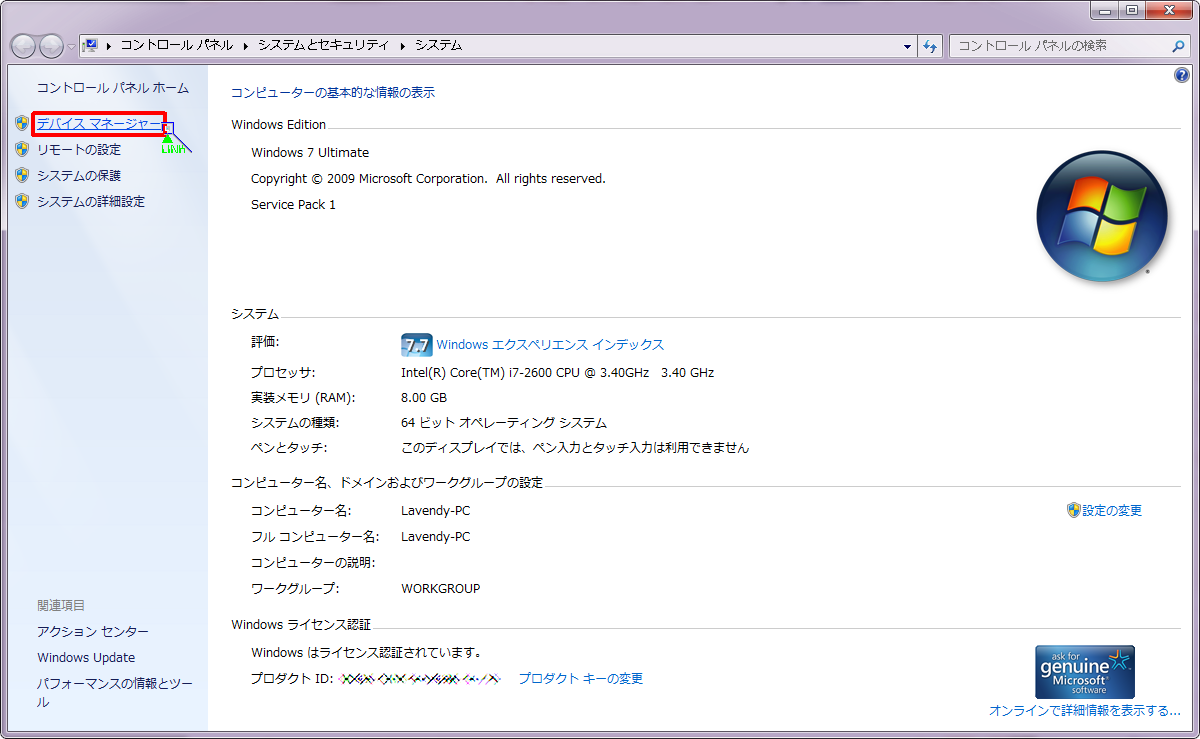Image resolution: width=1200 pixels, height=739 pixels.
Task: Open help with question mark icon
Action: pos(1182,76)
